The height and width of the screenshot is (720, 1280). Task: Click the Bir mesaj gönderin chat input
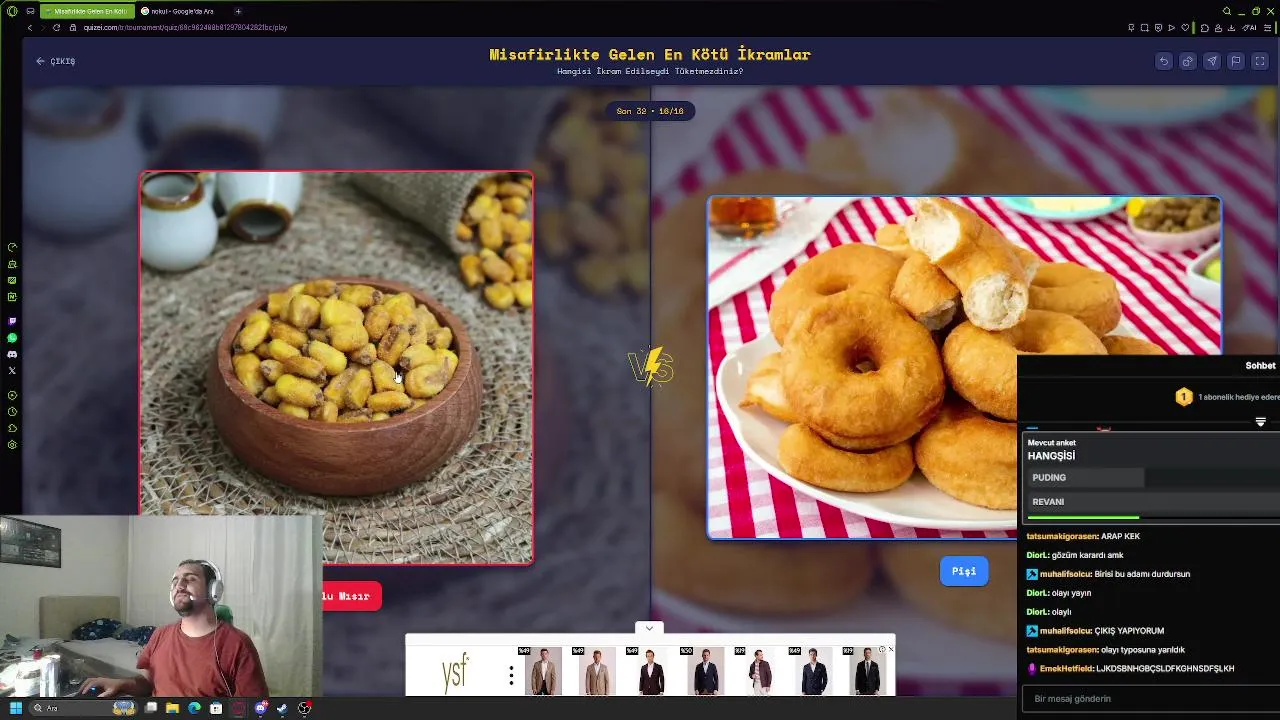1150,699
